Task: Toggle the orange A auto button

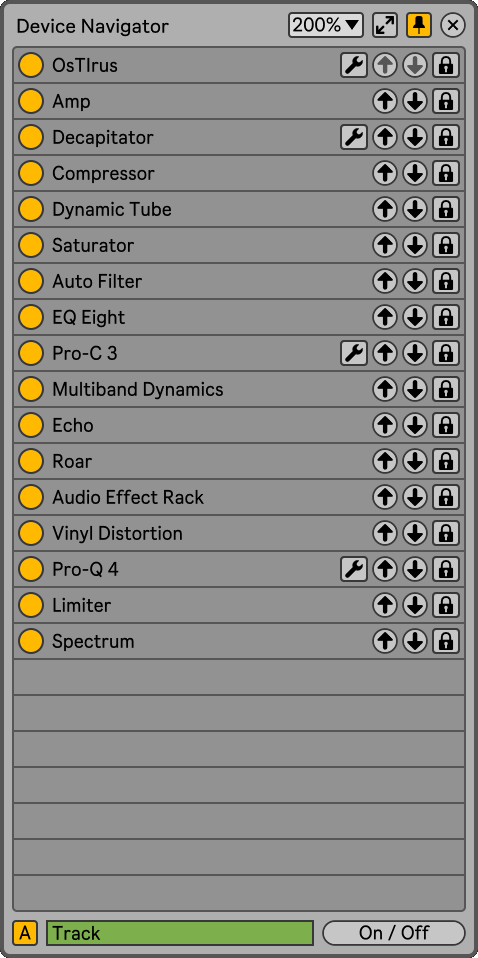Action: tap(25, 933)
